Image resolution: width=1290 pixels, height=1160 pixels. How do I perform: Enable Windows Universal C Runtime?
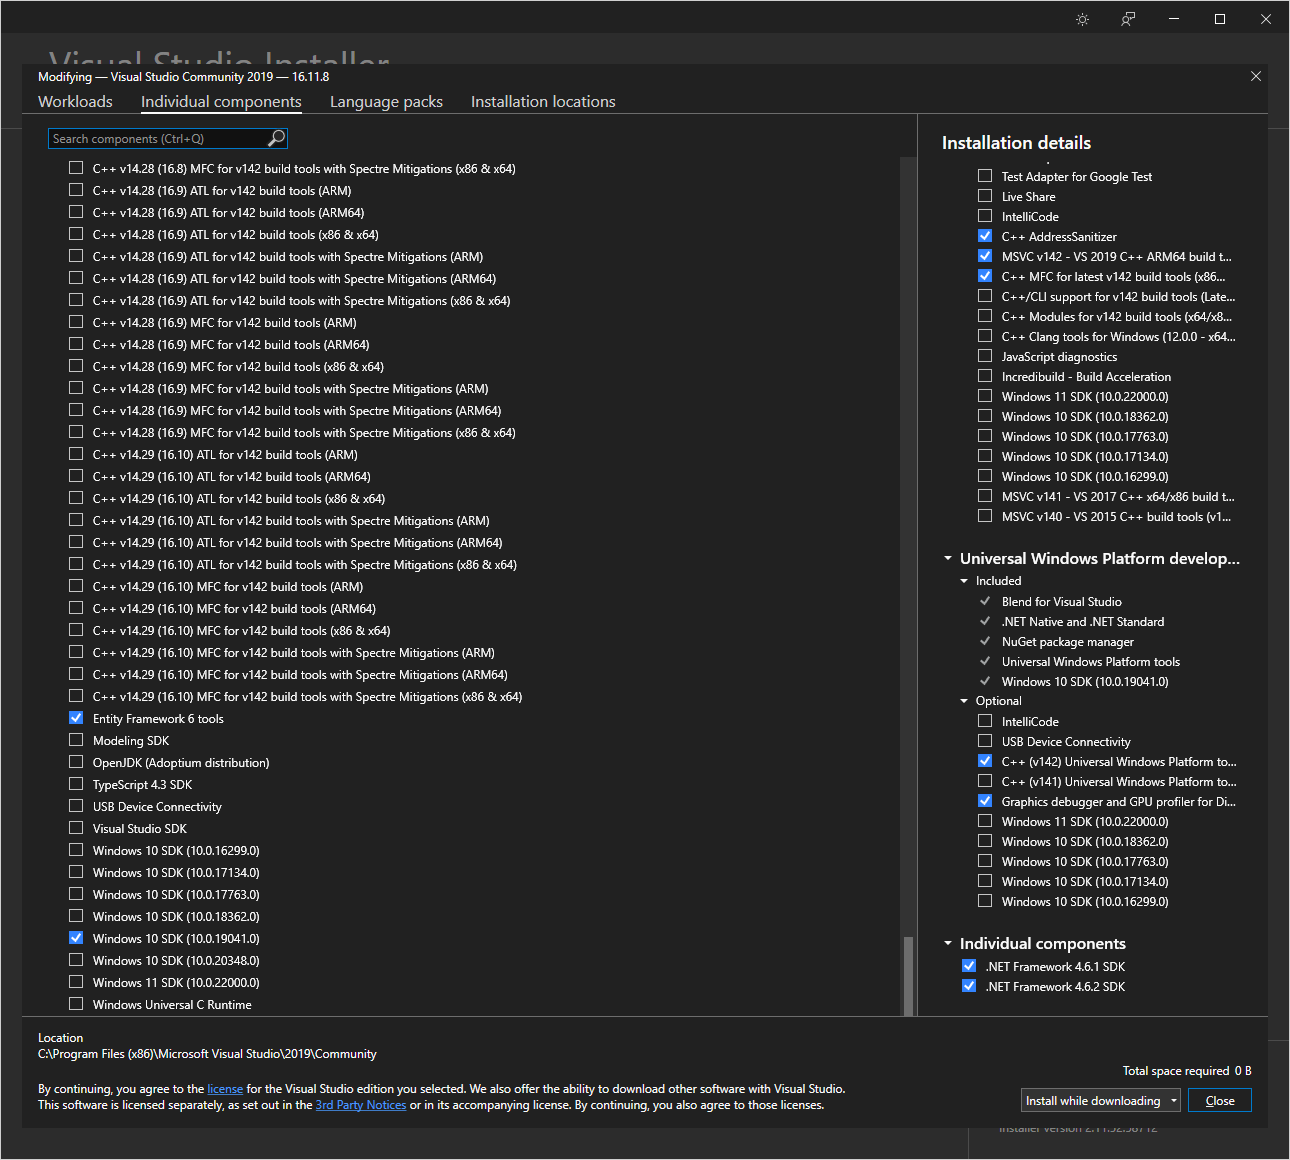(x=76, y=1004)
